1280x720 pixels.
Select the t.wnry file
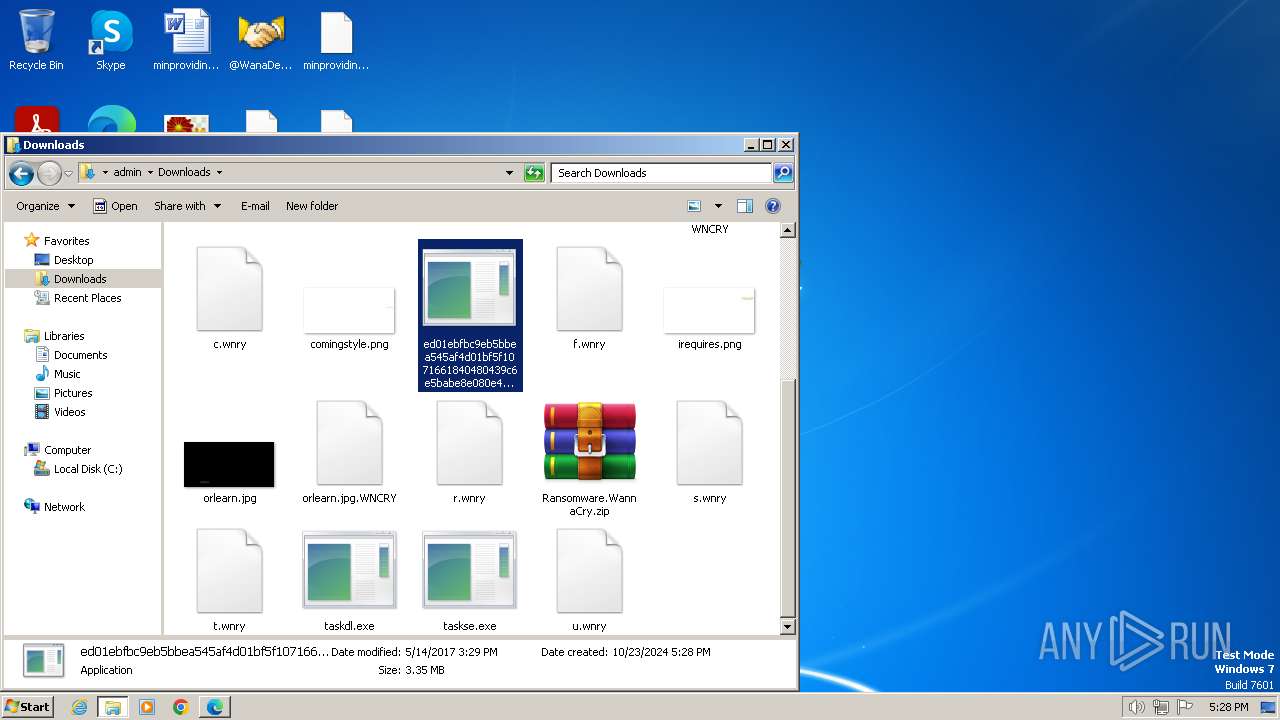229,580
